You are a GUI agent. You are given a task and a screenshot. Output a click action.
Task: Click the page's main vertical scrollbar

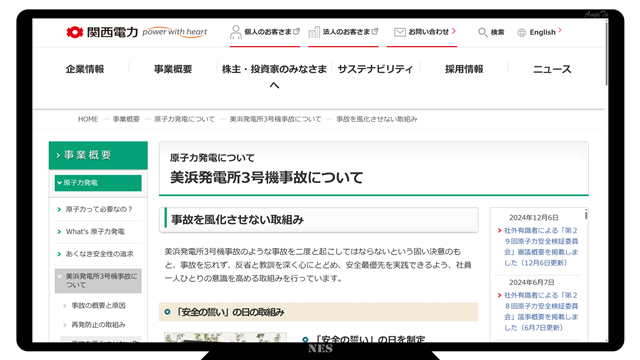(607, 53)
